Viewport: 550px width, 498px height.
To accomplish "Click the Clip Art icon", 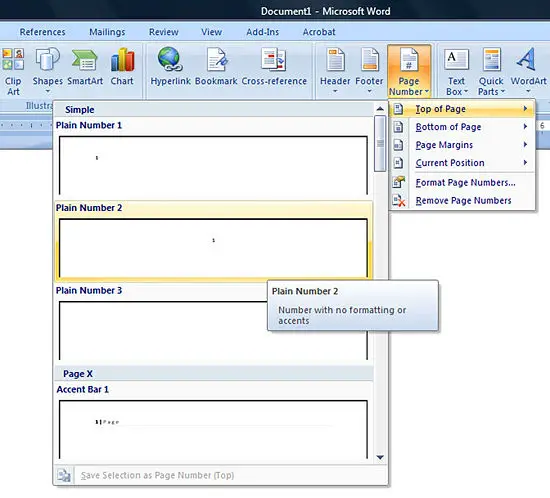I will 13,59.
